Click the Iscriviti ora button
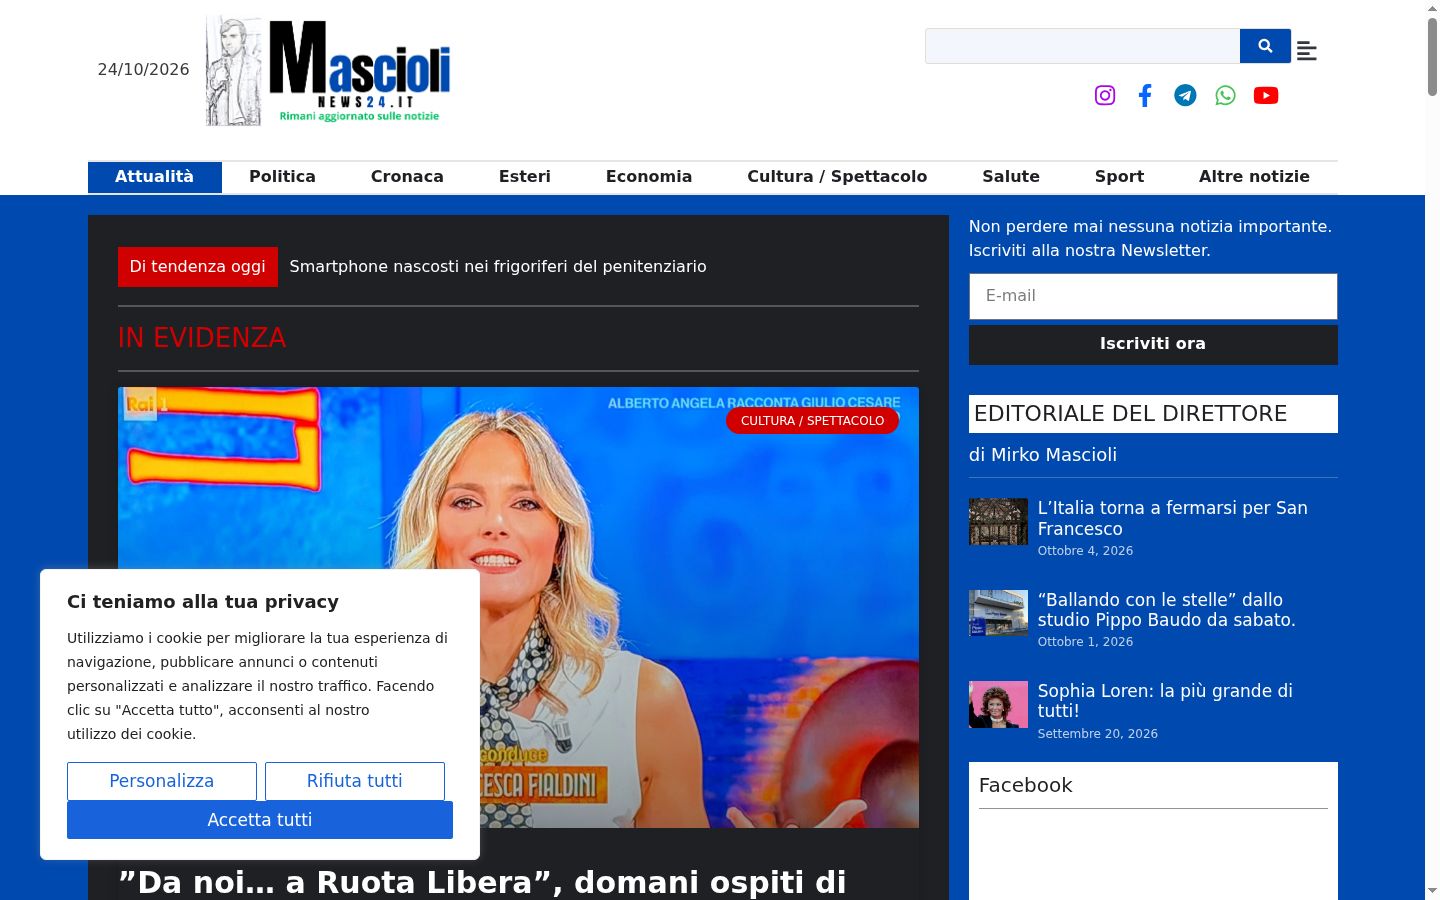Image resolution: width=1440 pixels, height=900 pixels. pos(1153,344)
